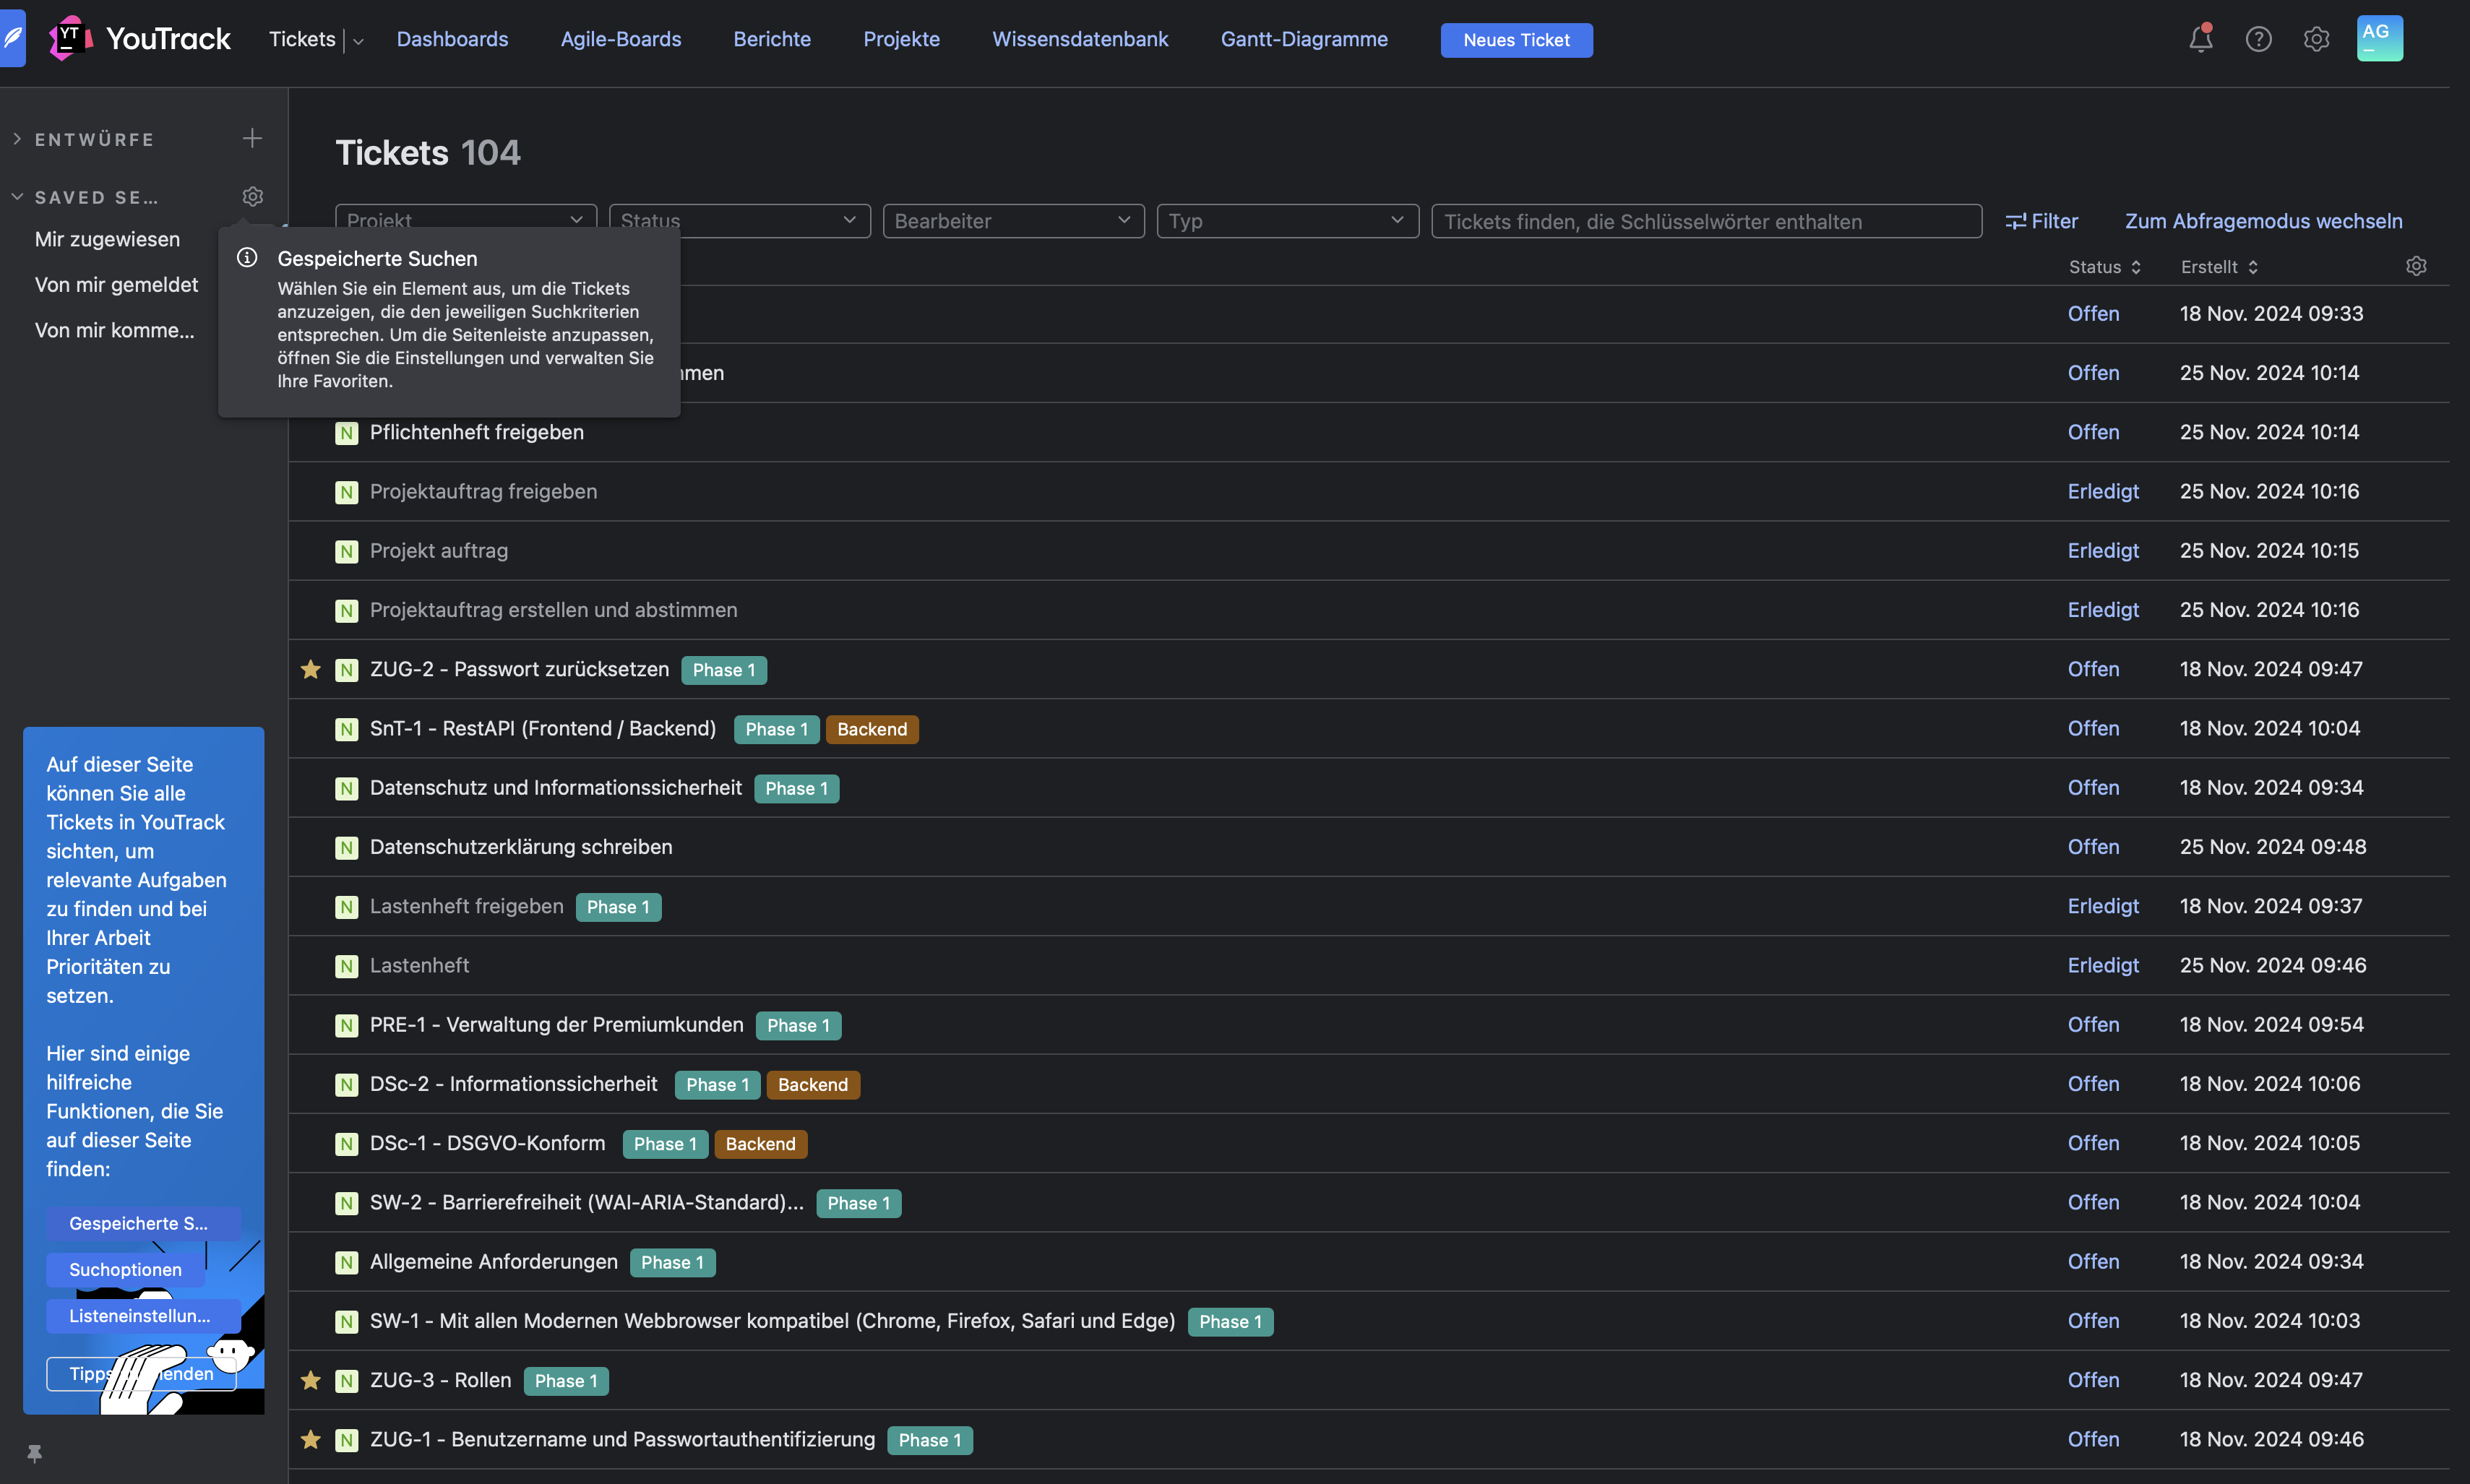Click the help question mark icon

click(x=2258, y=39)
